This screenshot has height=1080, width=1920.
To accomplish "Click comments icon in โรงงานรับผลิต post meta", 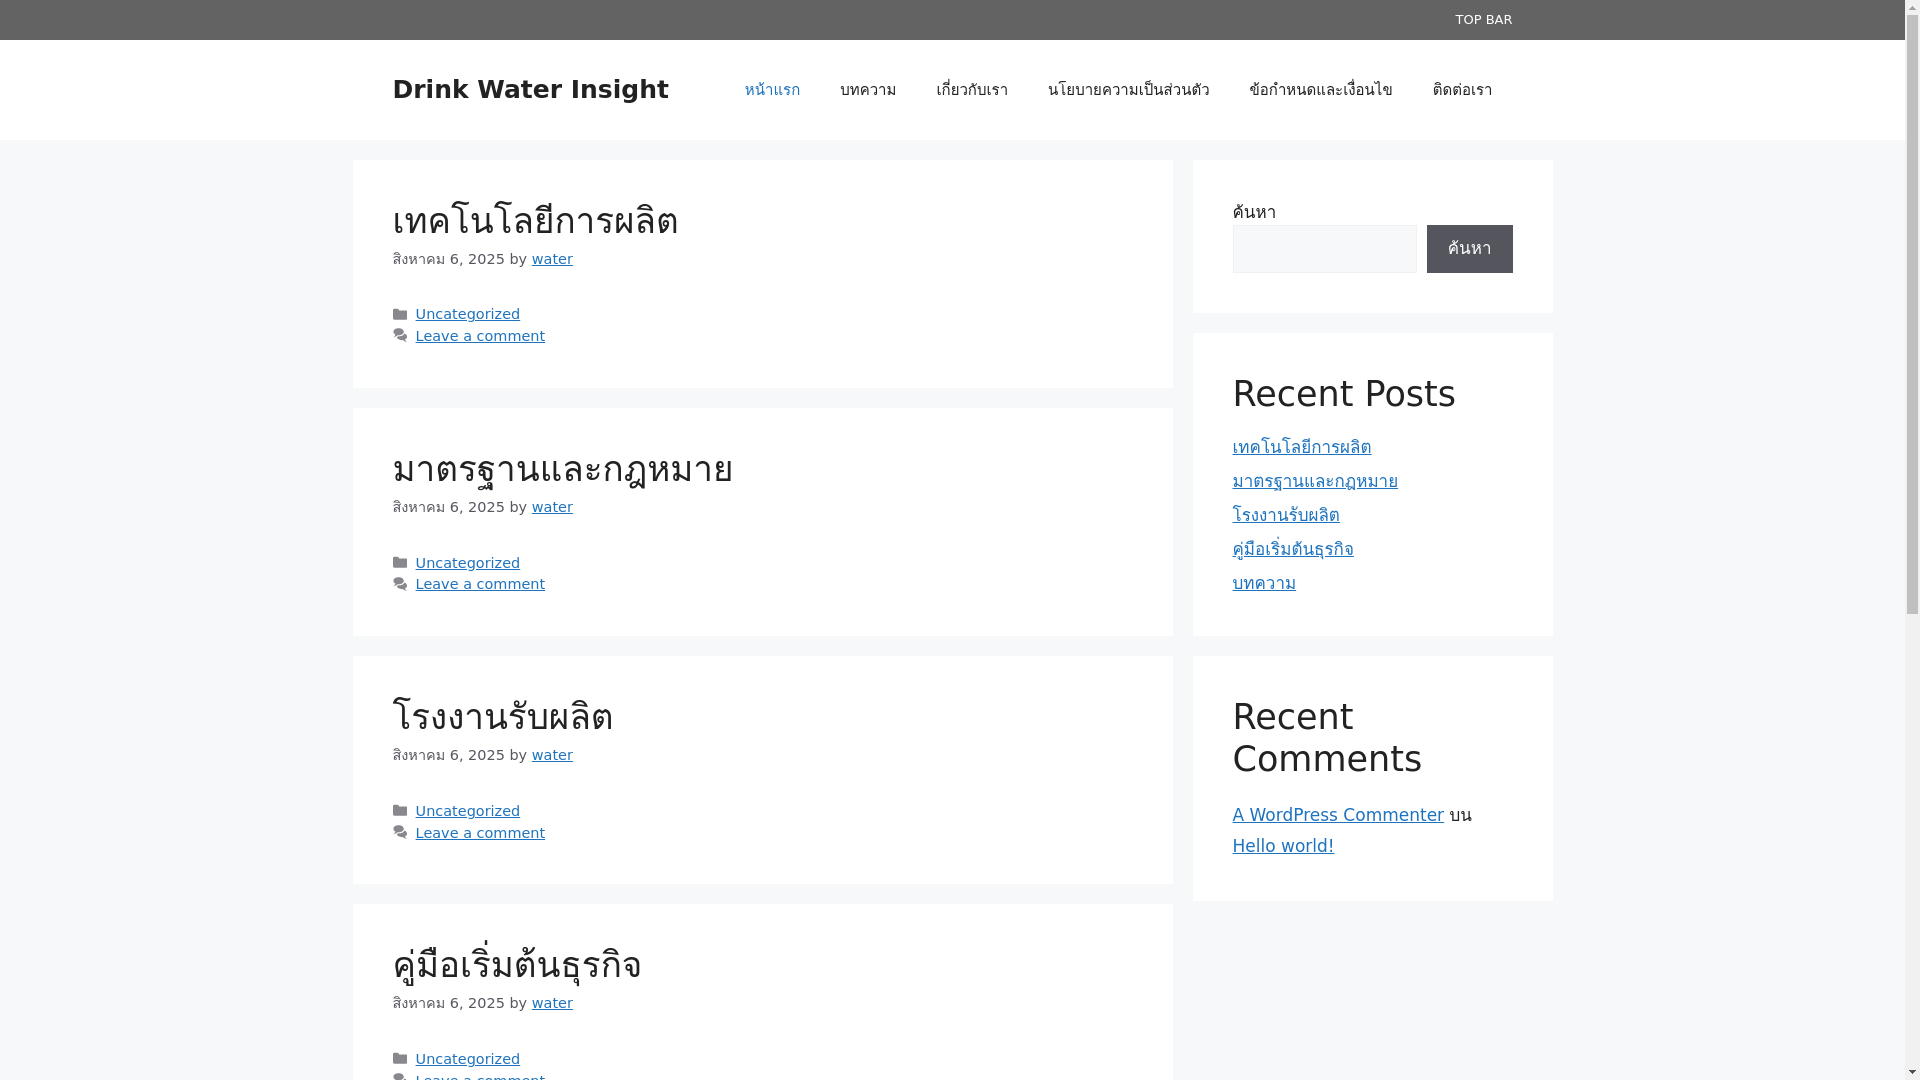I will (400, 832).
